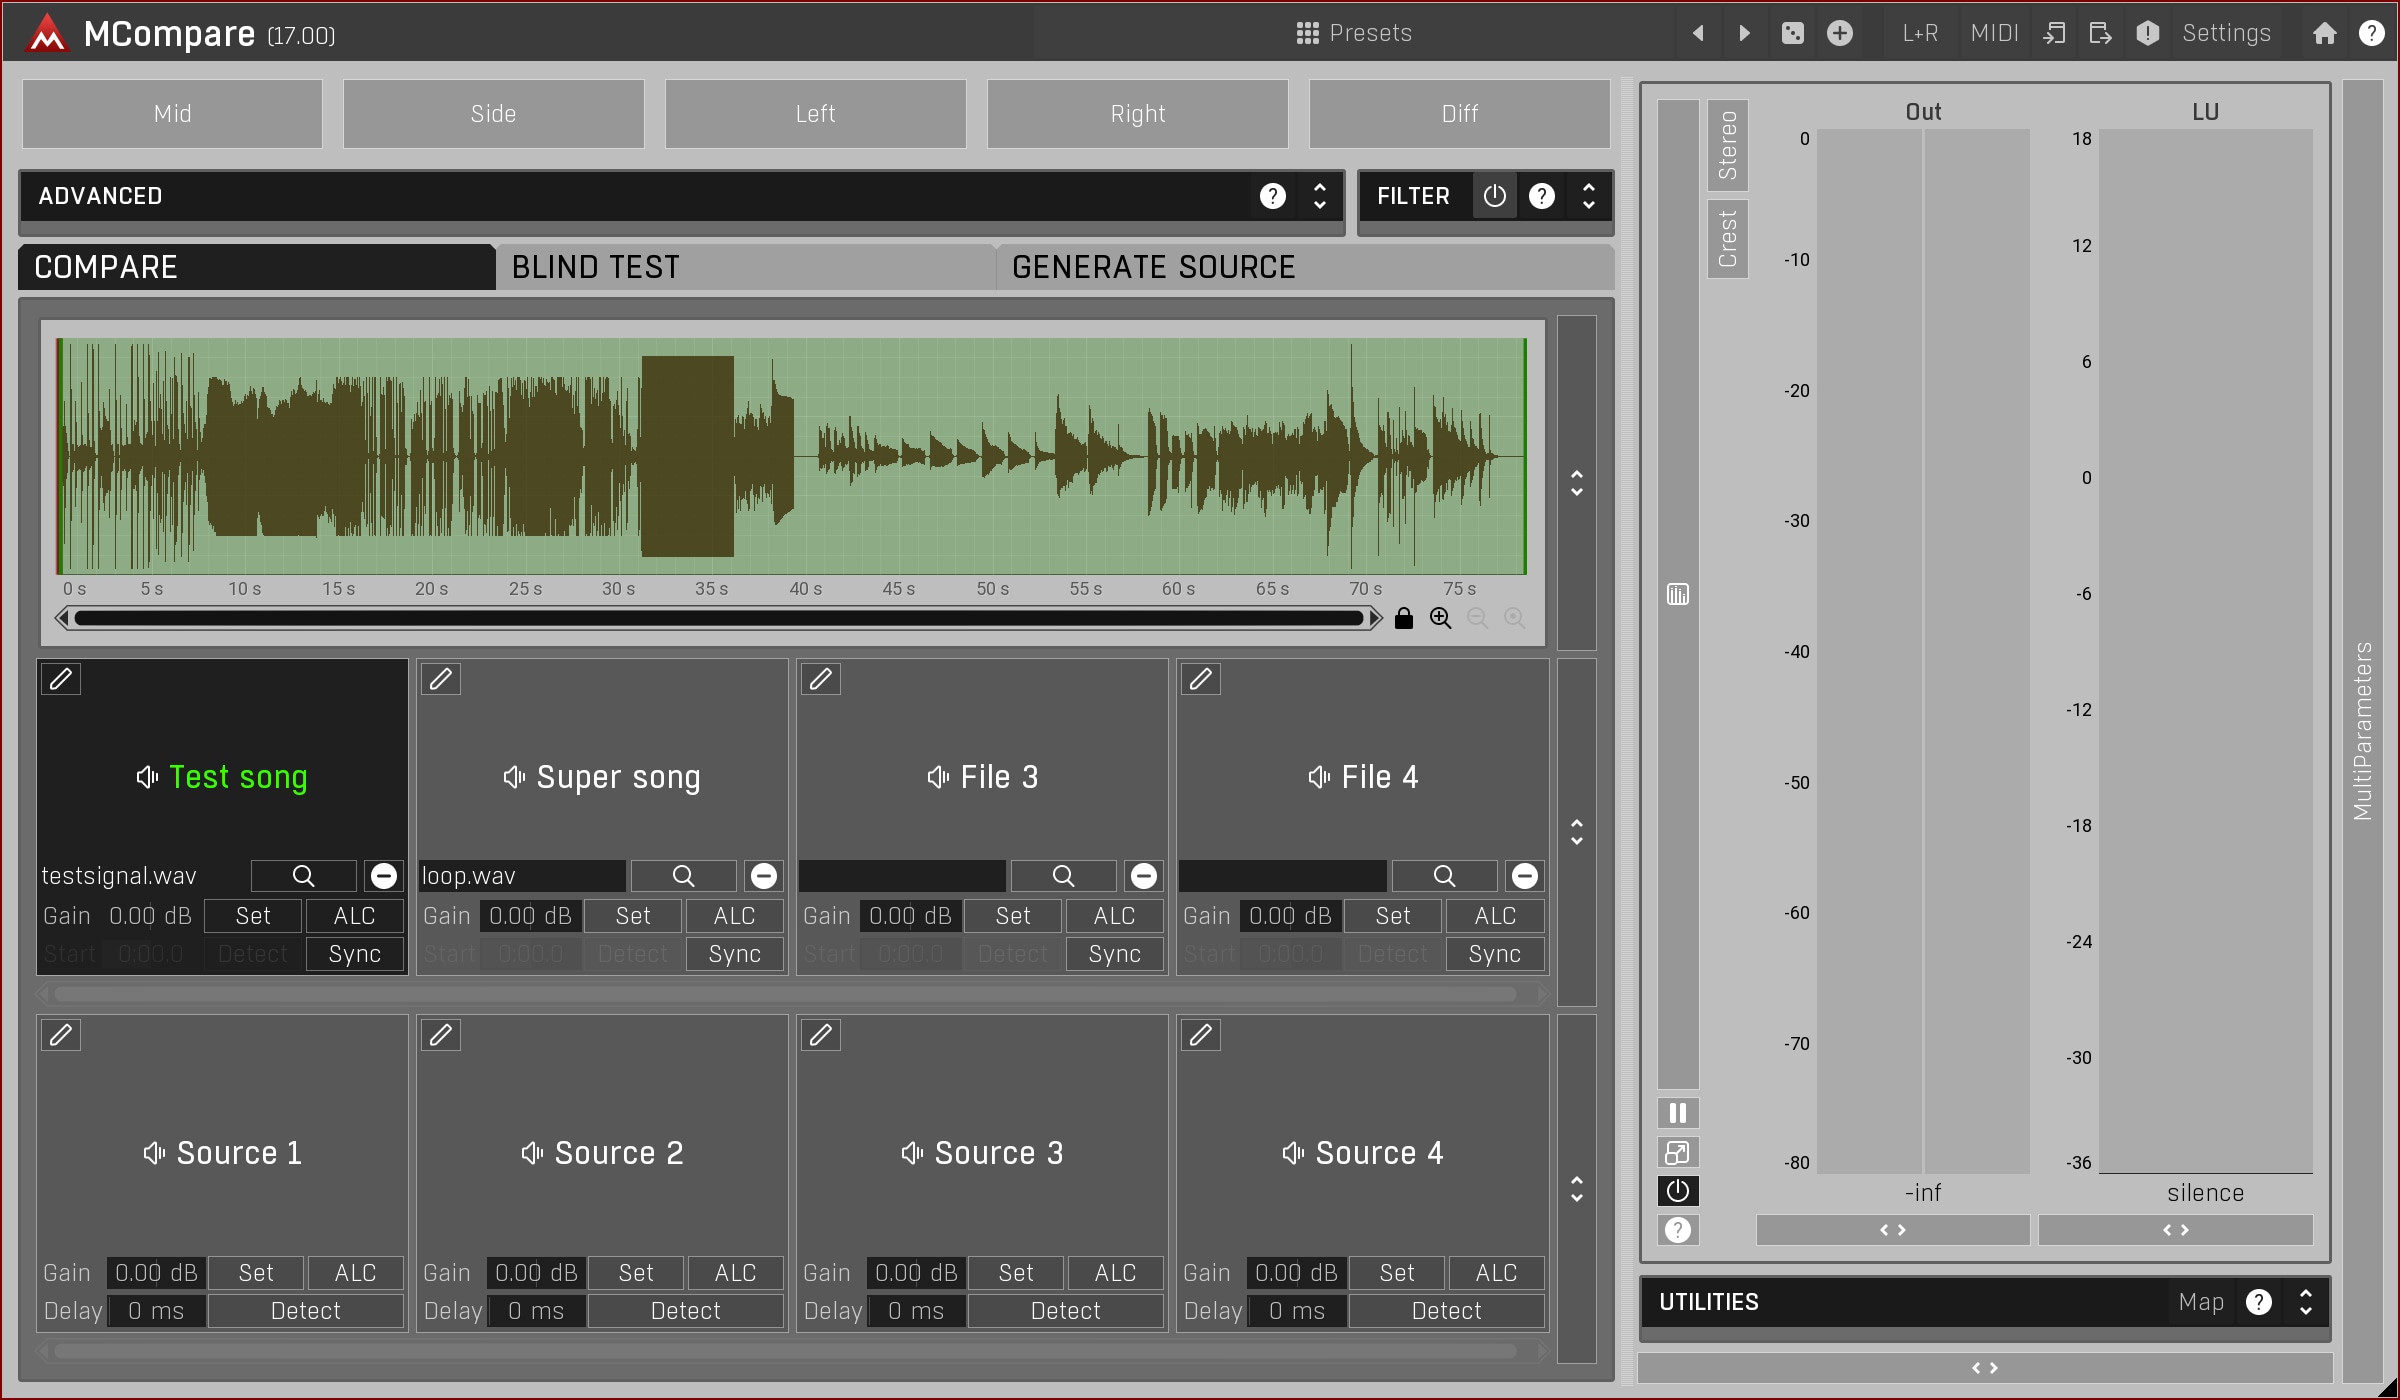
Task: Pause the meters with pause icon
Action: [x=1678, y=1113]
